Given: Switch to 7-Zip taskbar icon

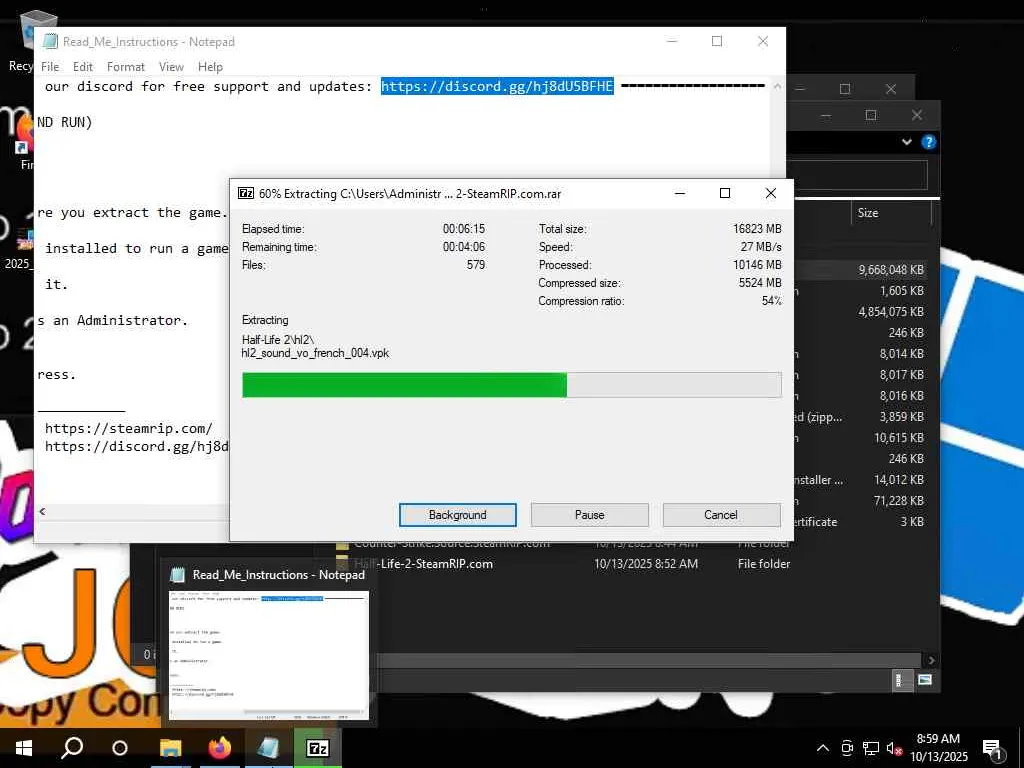Looking at the screenshot, I should (x=317, y=748).
